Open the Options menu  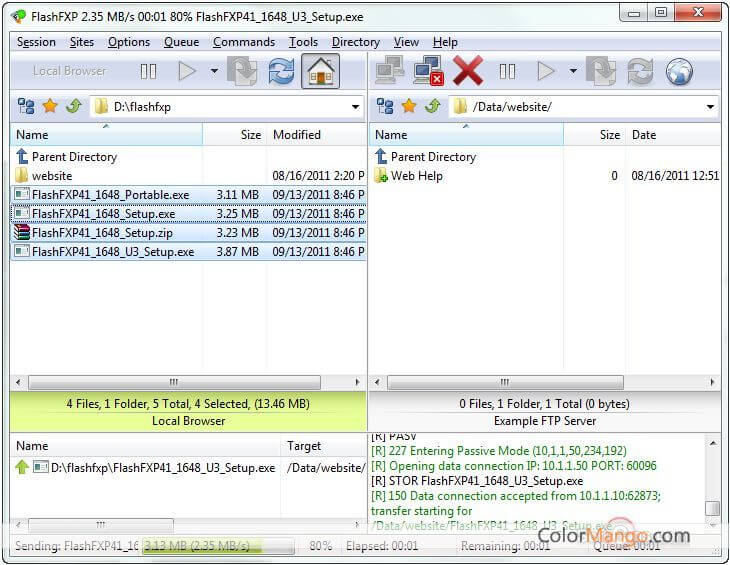click(x=129, y=42)
